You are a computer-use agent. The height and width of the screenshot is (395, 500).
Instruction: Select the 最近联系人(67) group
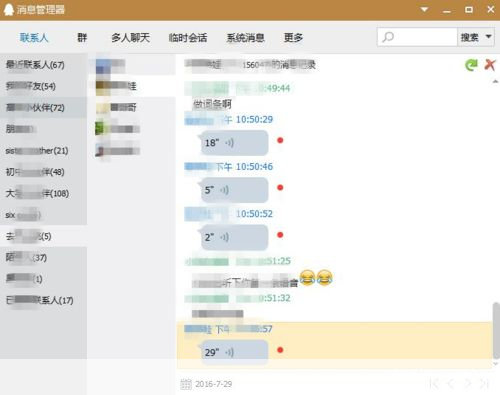[x=43, y=65]
